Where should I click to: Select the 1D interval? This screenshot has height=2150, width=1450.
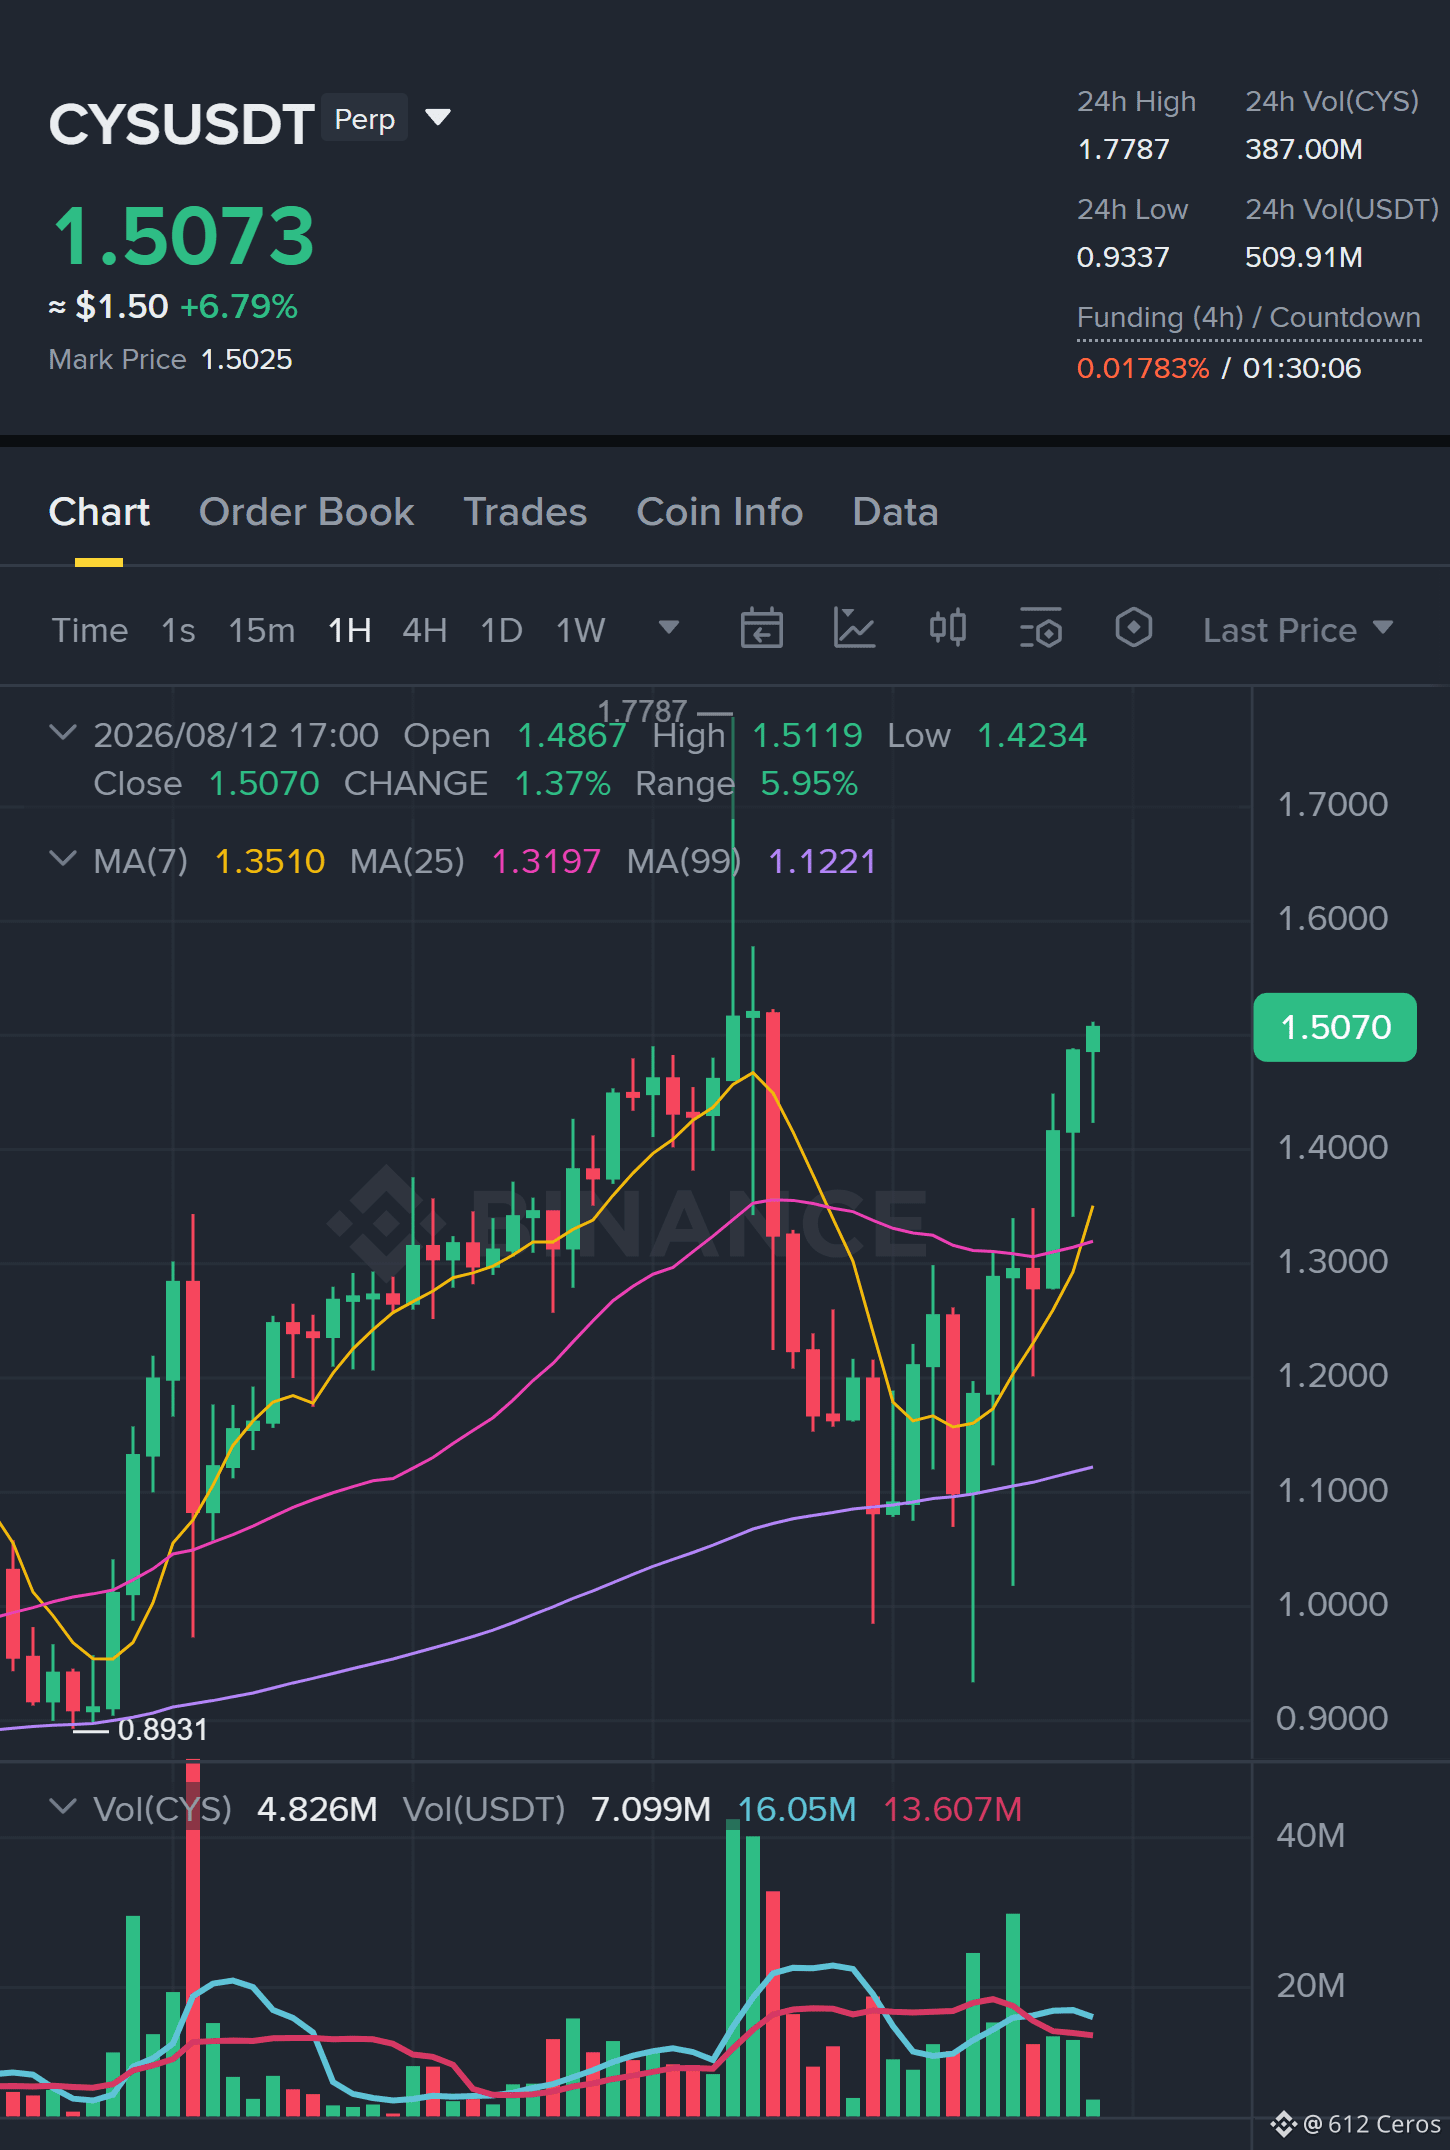[502, 630]
